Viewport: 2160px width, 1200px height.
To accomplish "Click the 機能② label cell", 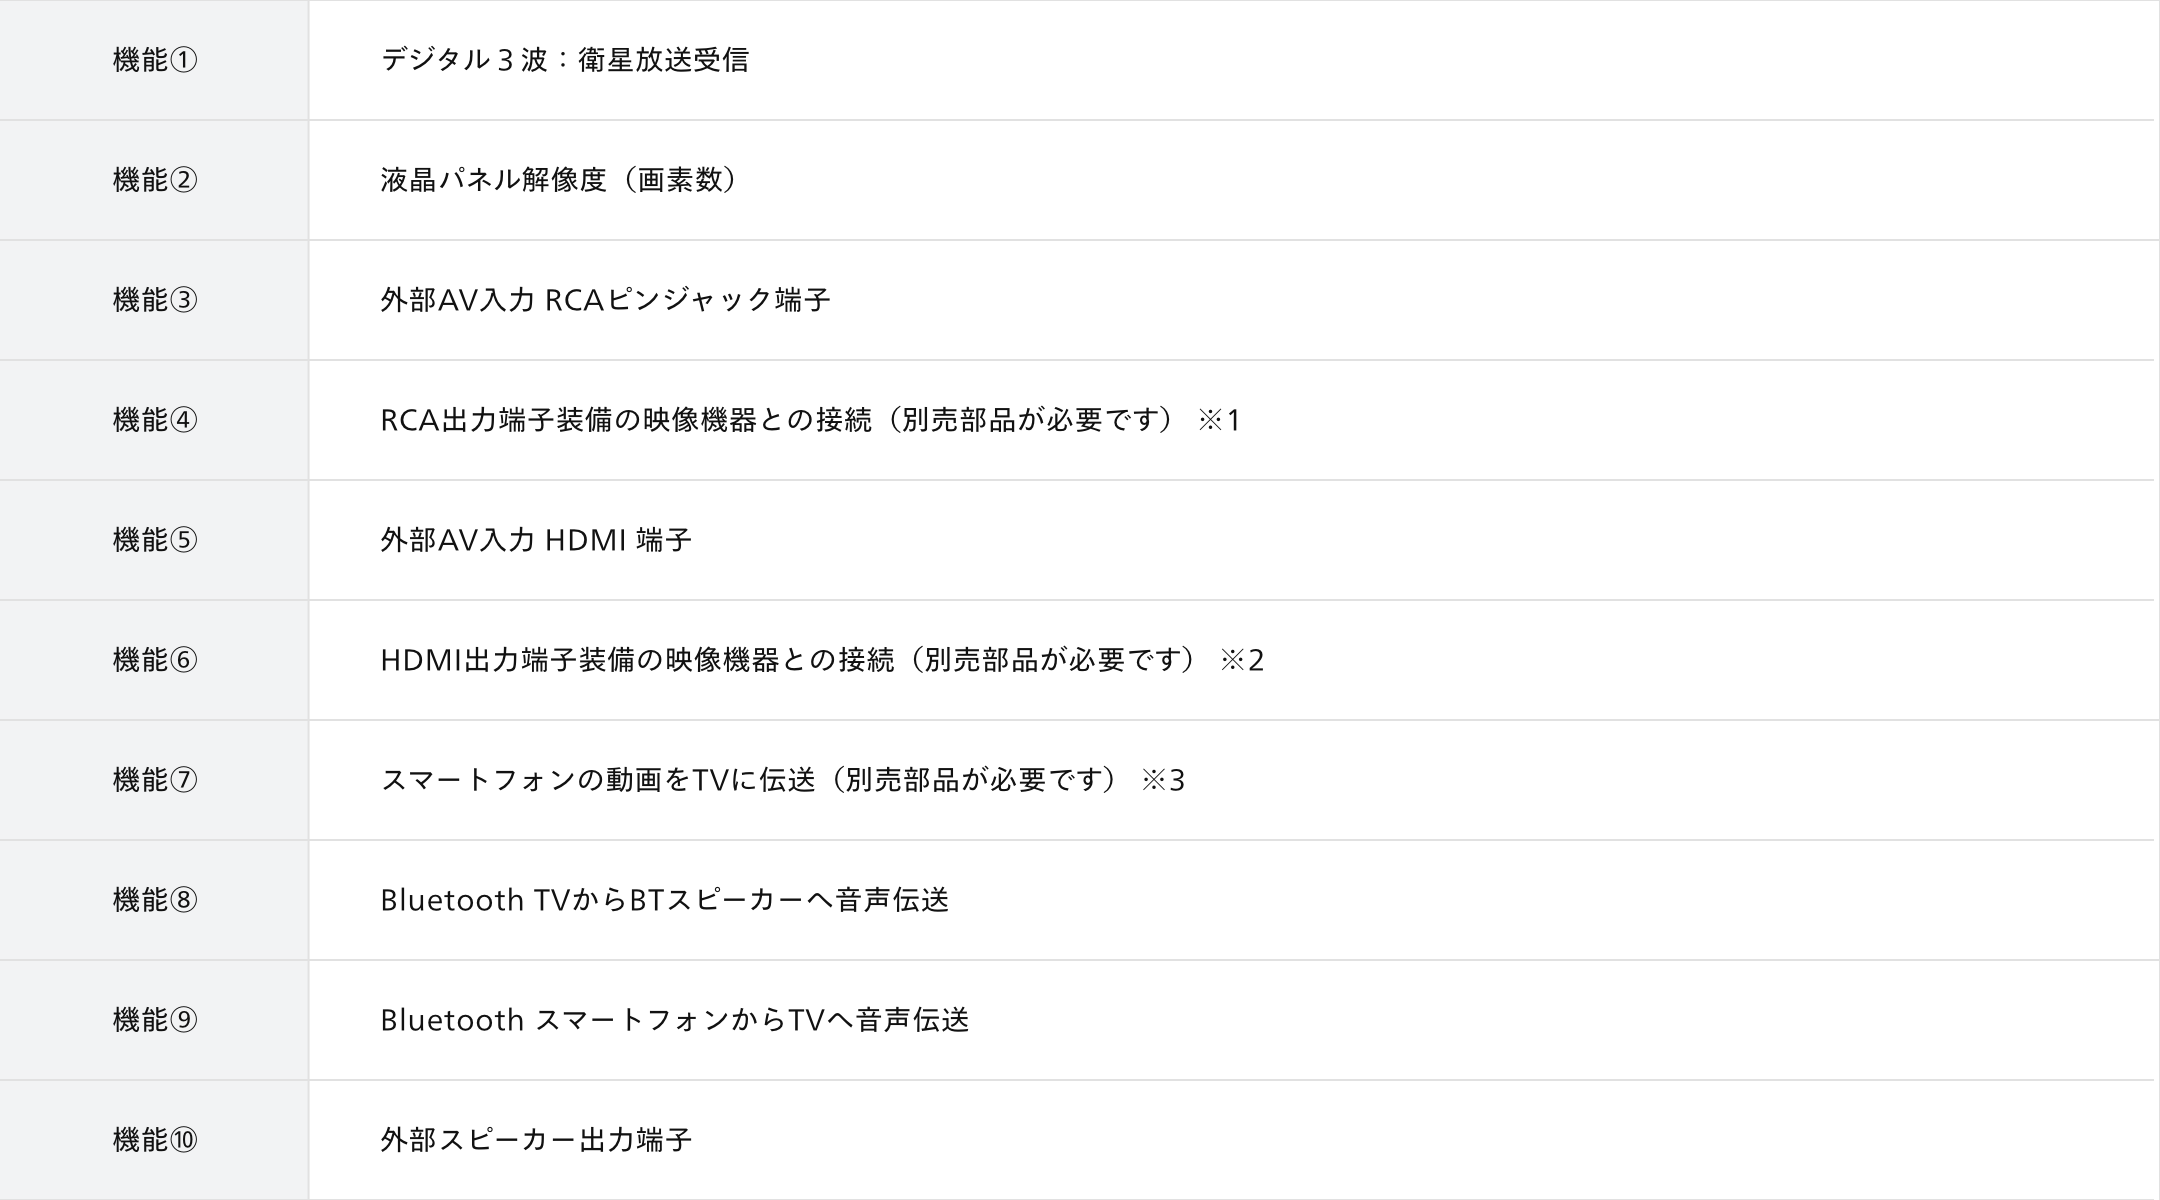I will coord(155,180).
